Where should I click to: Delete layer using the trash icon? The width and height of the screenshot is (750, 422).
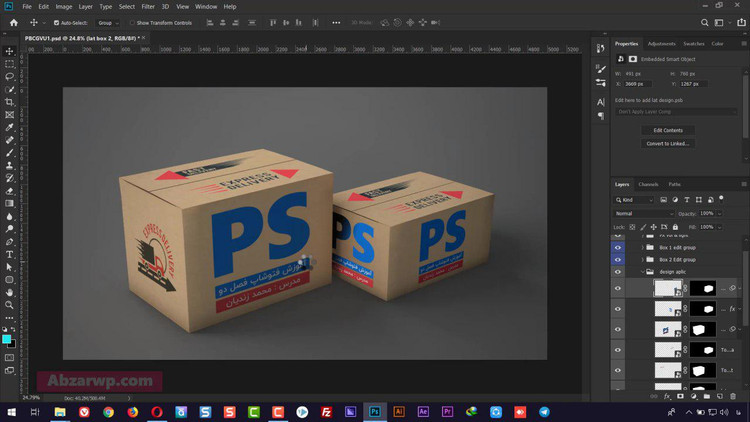click(x=735, y=396)
